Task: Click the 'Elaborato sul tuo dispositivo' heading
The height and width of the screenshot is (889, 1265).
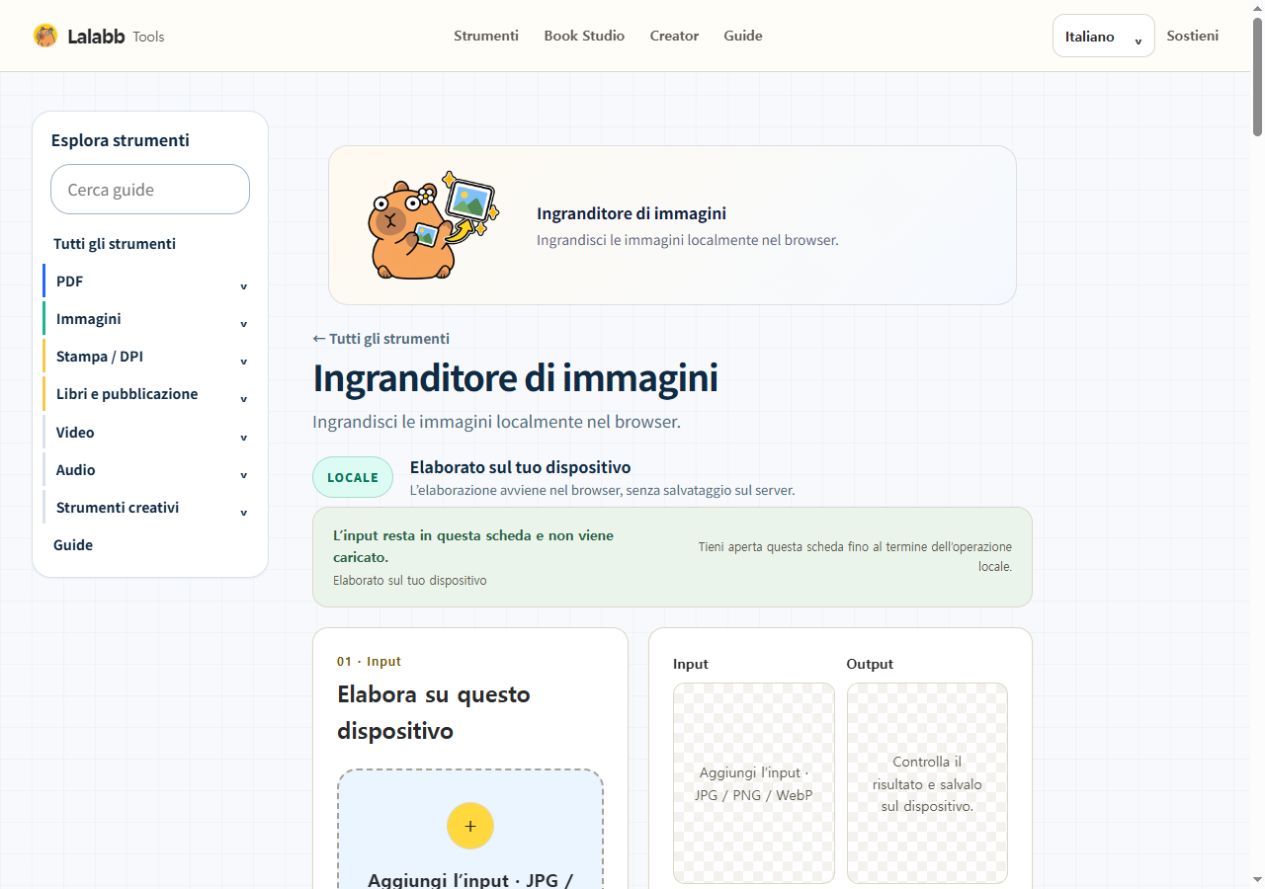Action: [x=520, y=467]
